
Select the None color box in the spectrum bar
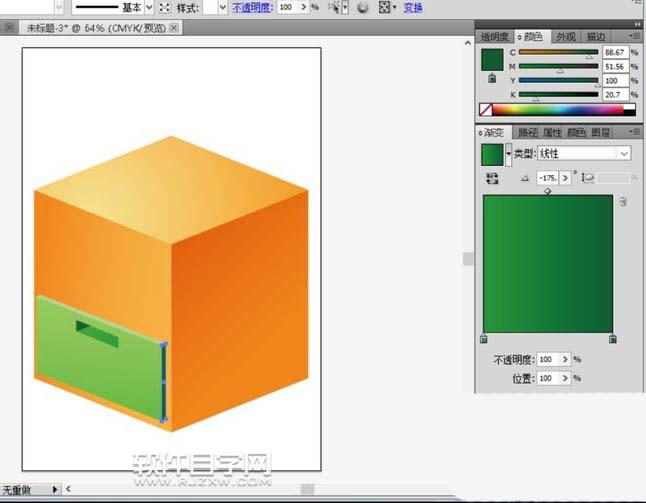click(486, 110)
